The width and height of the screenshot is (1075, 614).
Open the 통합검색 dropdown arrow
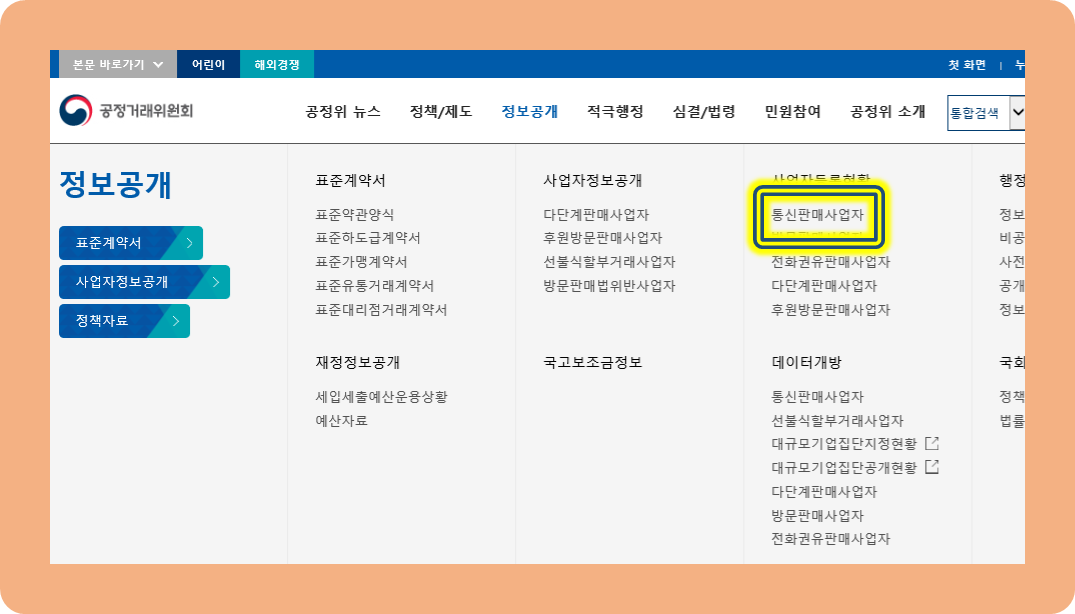(1017, 112)
